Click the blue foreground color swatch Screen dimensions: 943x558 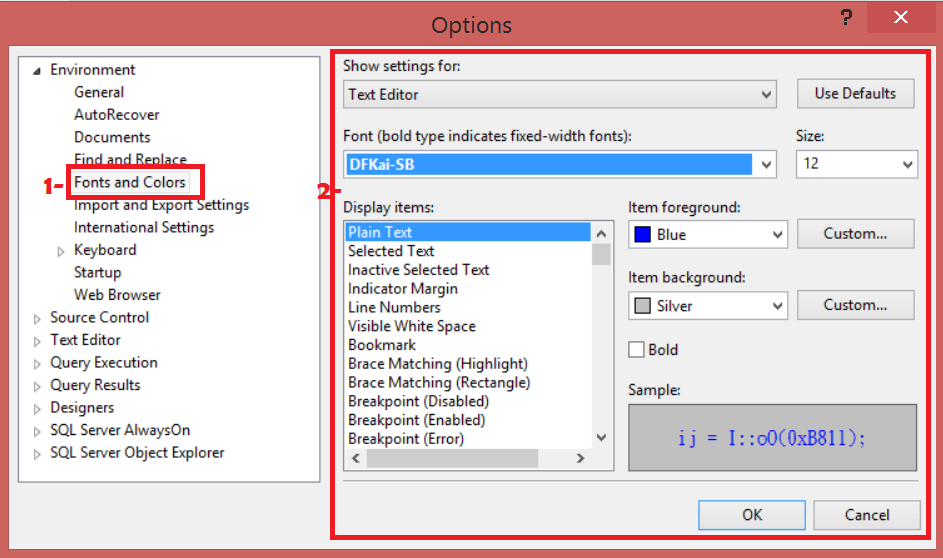(642, 235)
